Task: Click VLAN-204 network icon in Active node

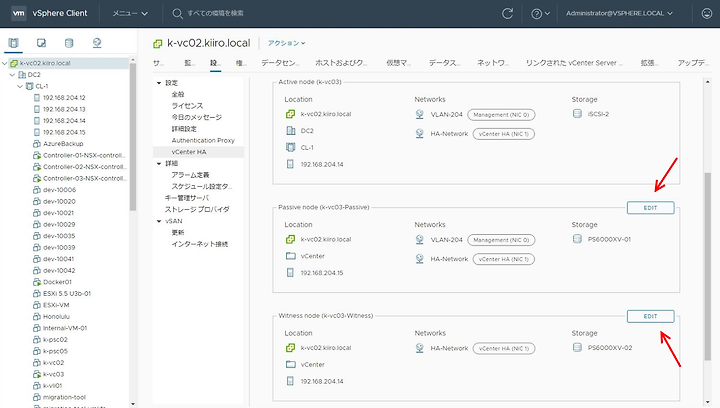Action: click(x=419, y=114)
